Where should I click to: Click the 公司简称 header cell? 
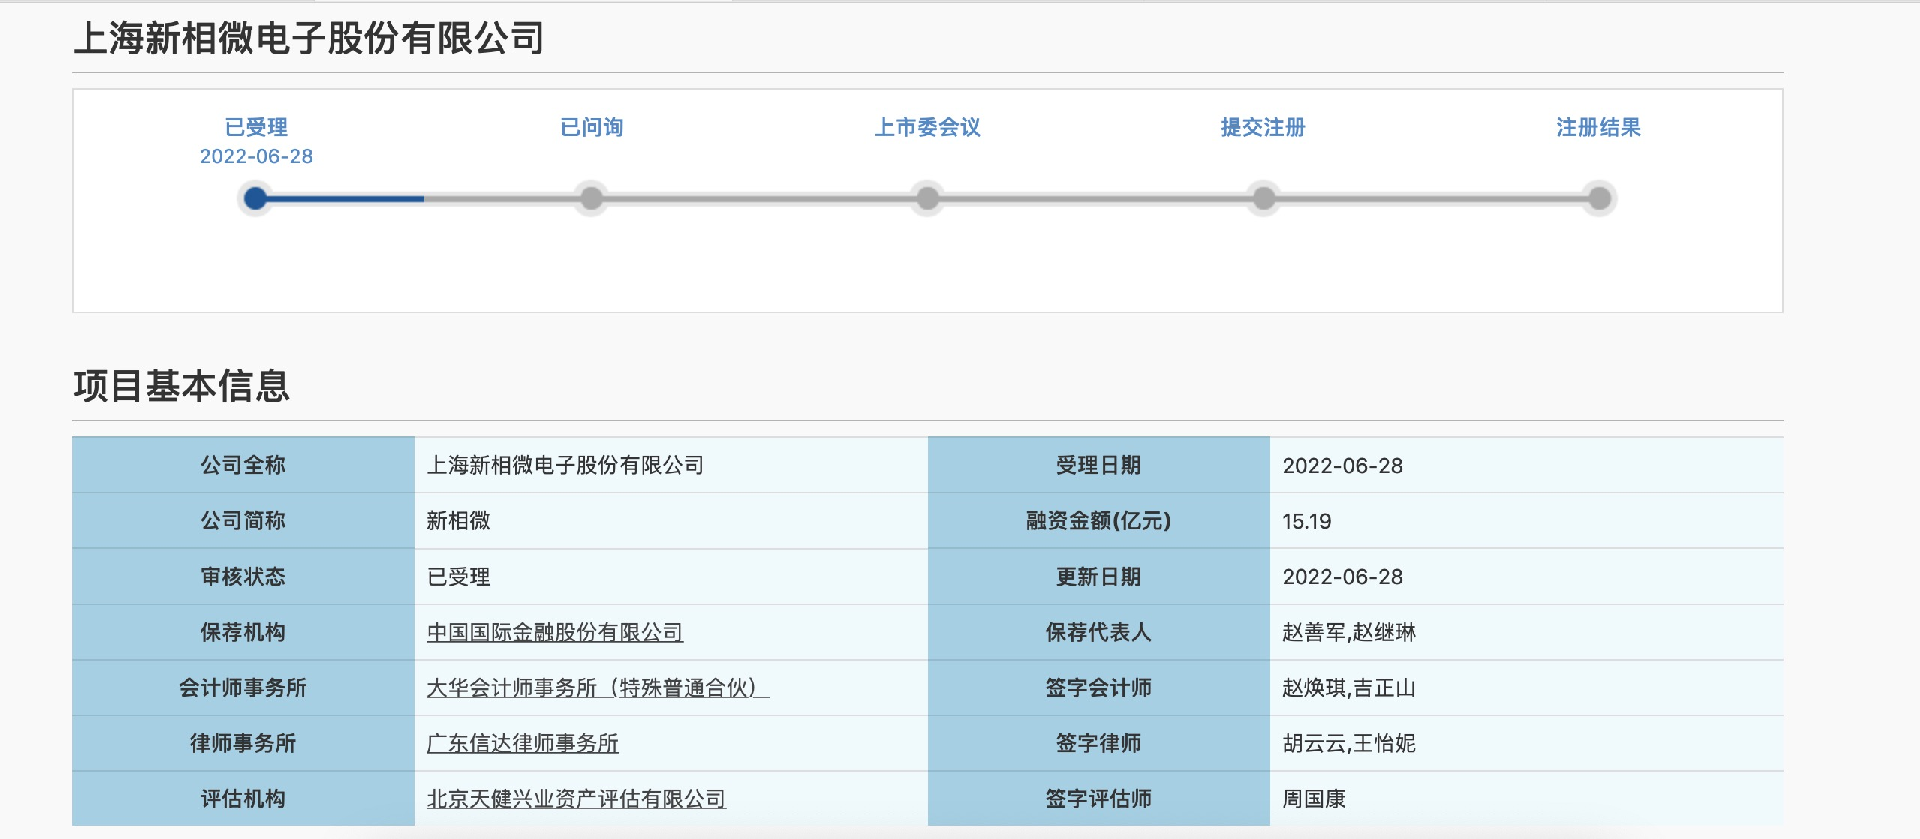coord(243,521)
